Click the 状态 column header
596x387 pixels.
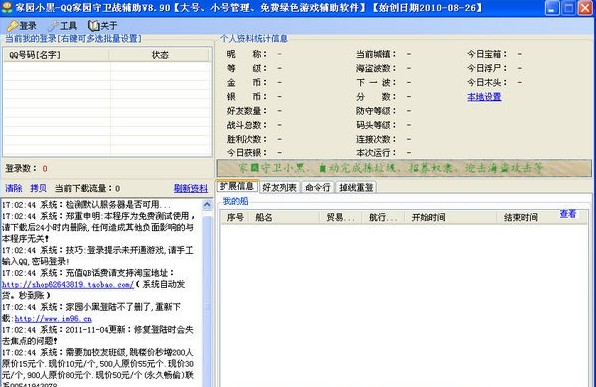coord(159,55)
